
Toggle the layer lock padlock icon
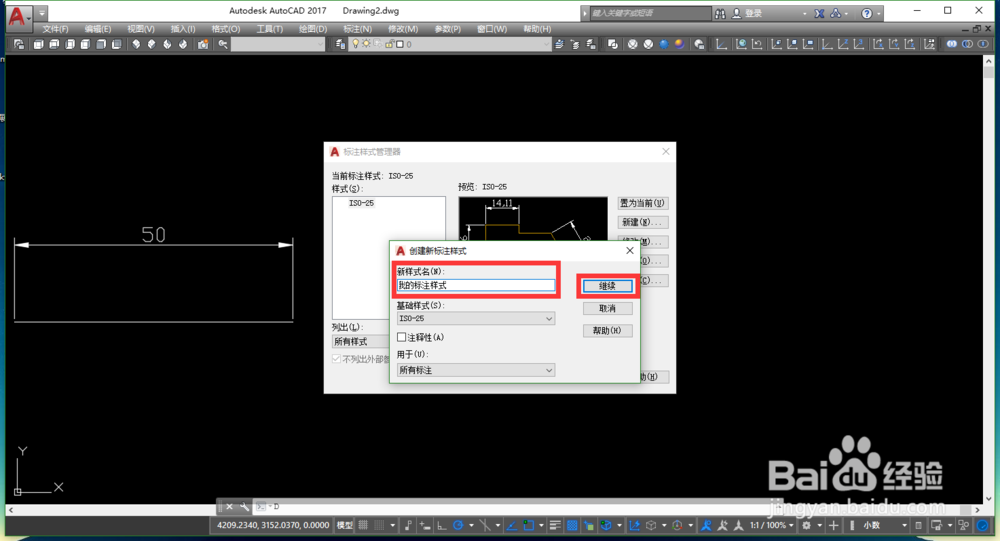389,44
